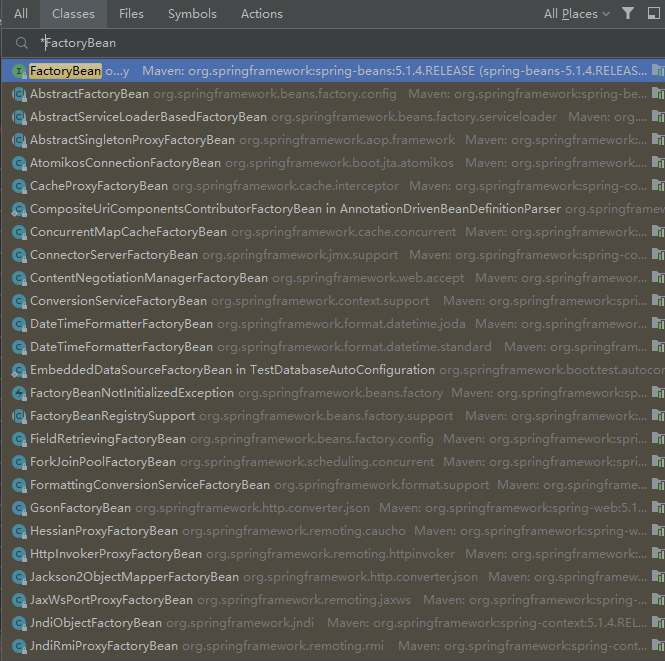Click exception icon of FactoryBeanNotInitializedException
665x661 pixels.
click(19, 393)
